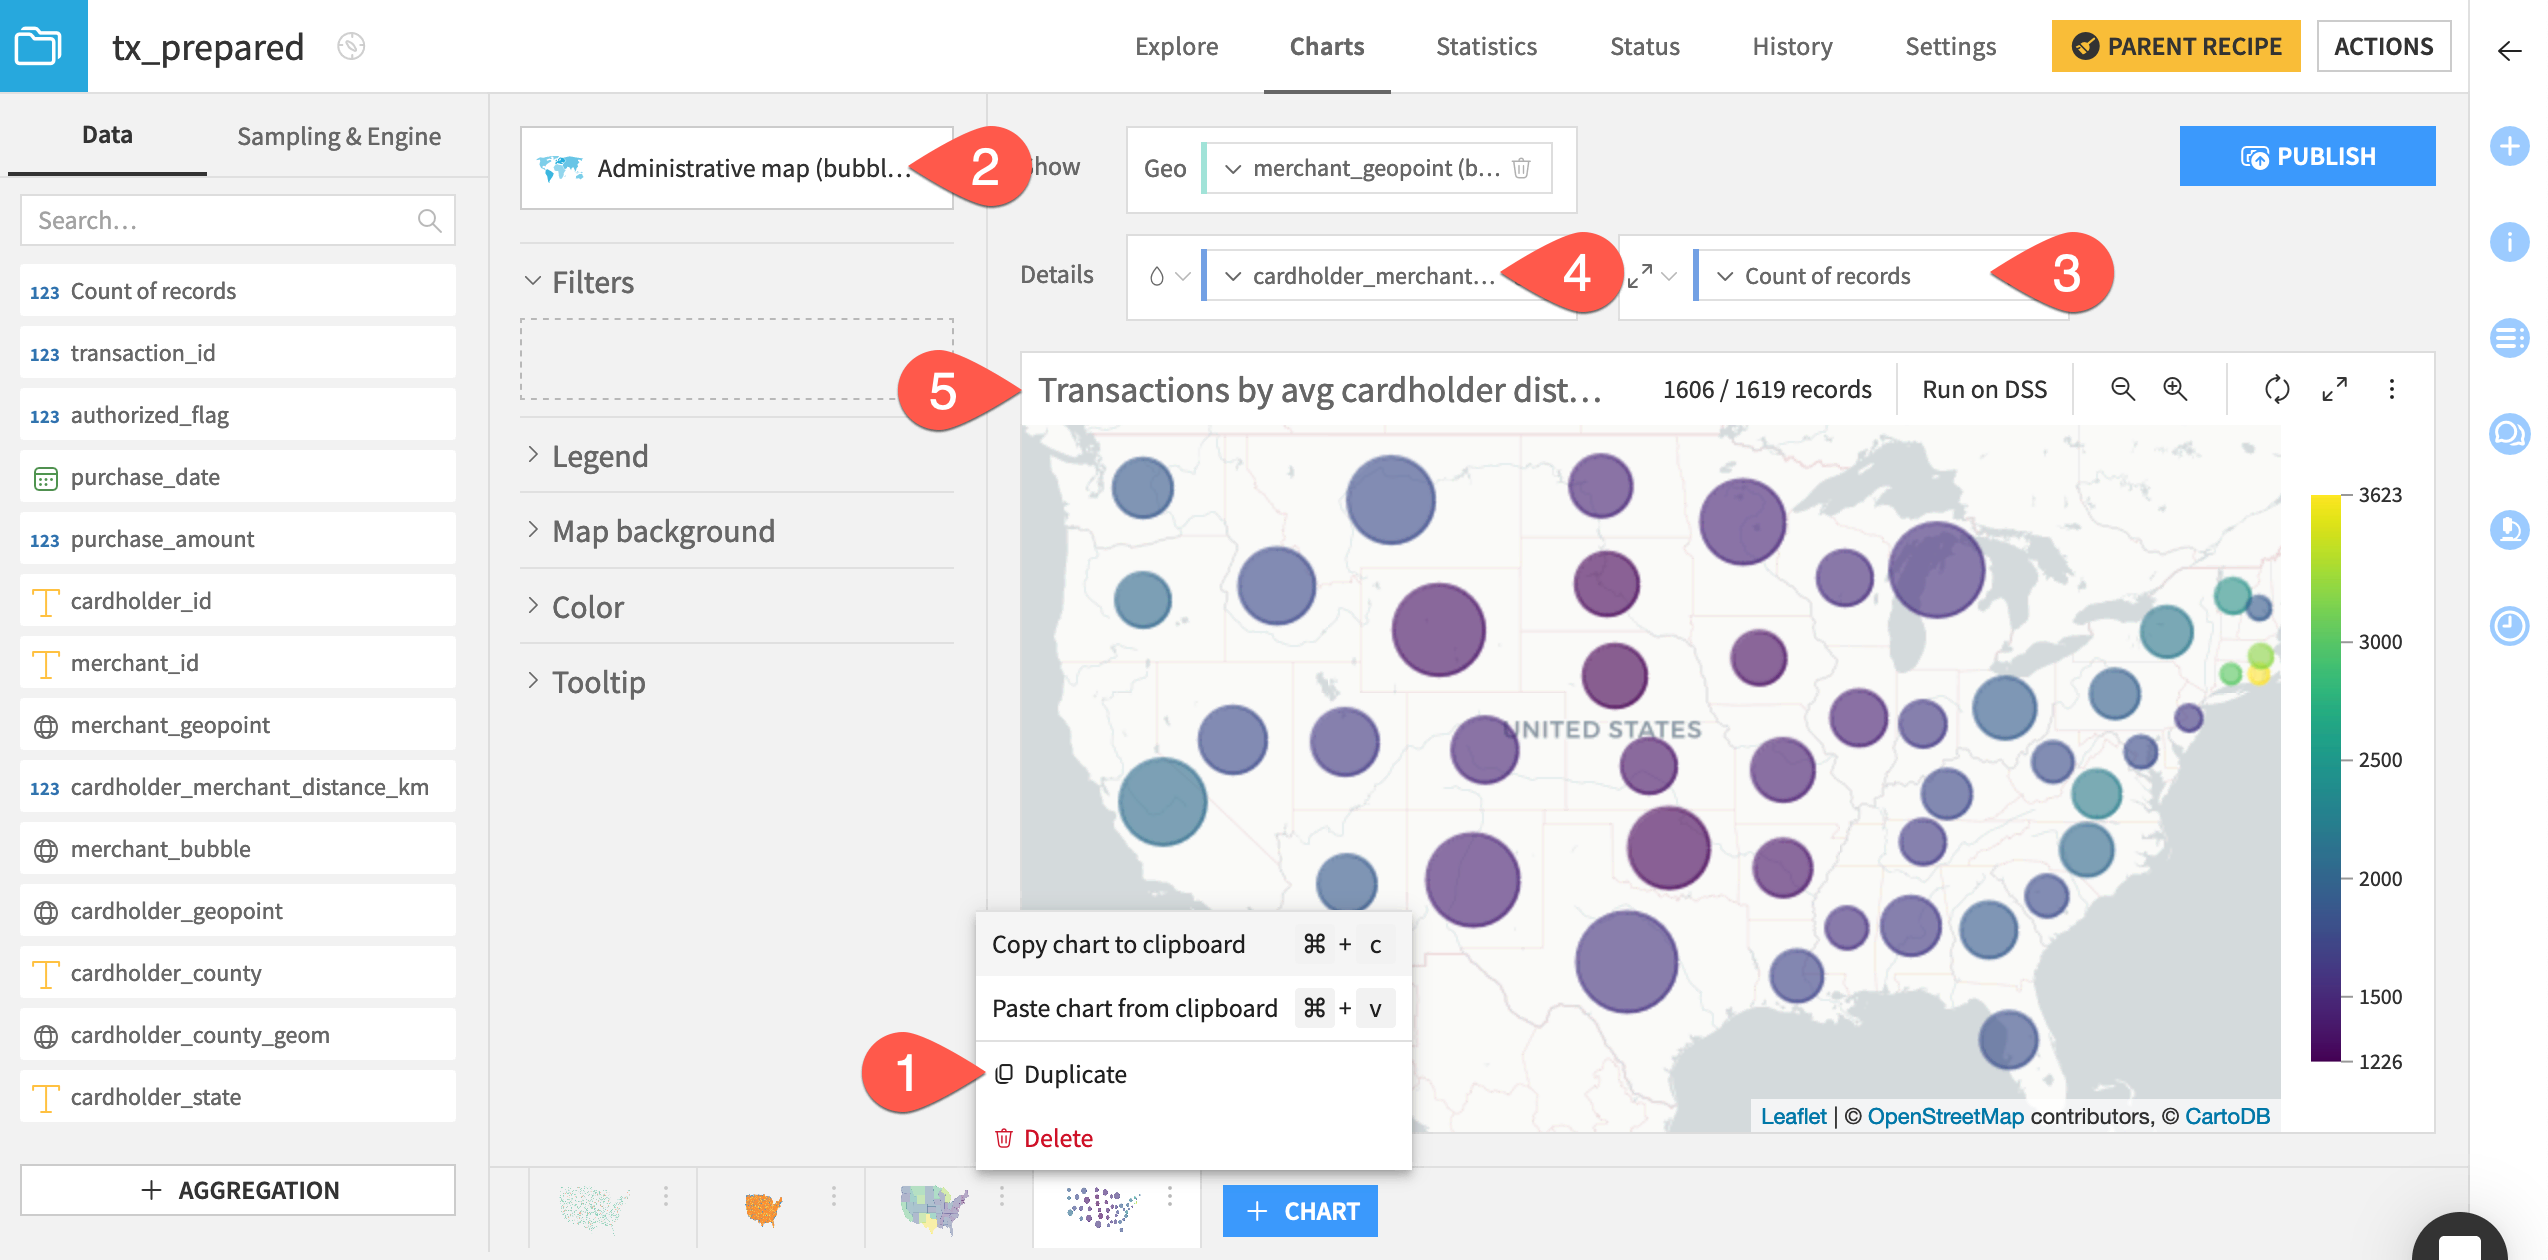Open menu dots for first chart thumbnail
This screenshot has width=2548, height=1260.
pos(666,1196)
